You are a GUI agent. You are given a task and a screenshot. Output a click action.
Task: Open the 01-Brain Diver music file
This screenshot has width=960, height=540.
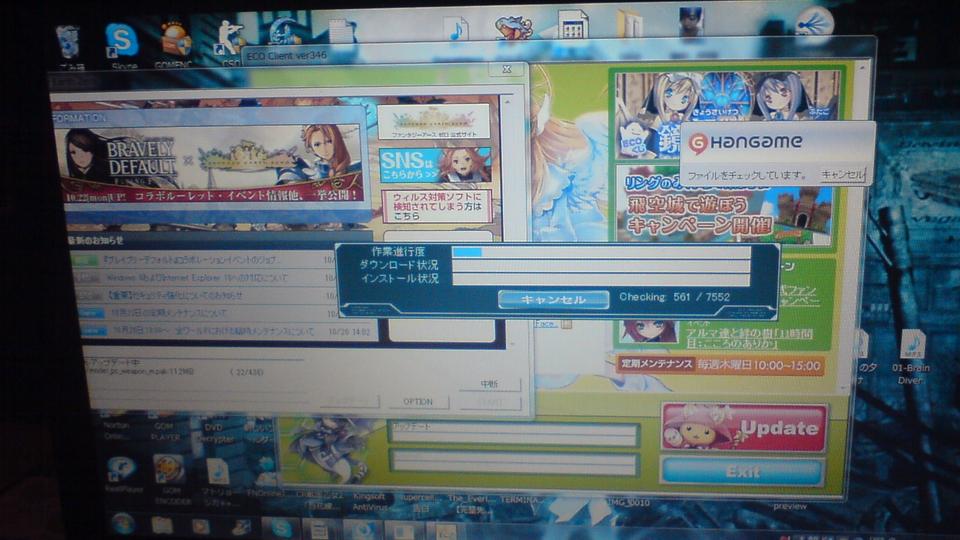[x=911, y=357]
